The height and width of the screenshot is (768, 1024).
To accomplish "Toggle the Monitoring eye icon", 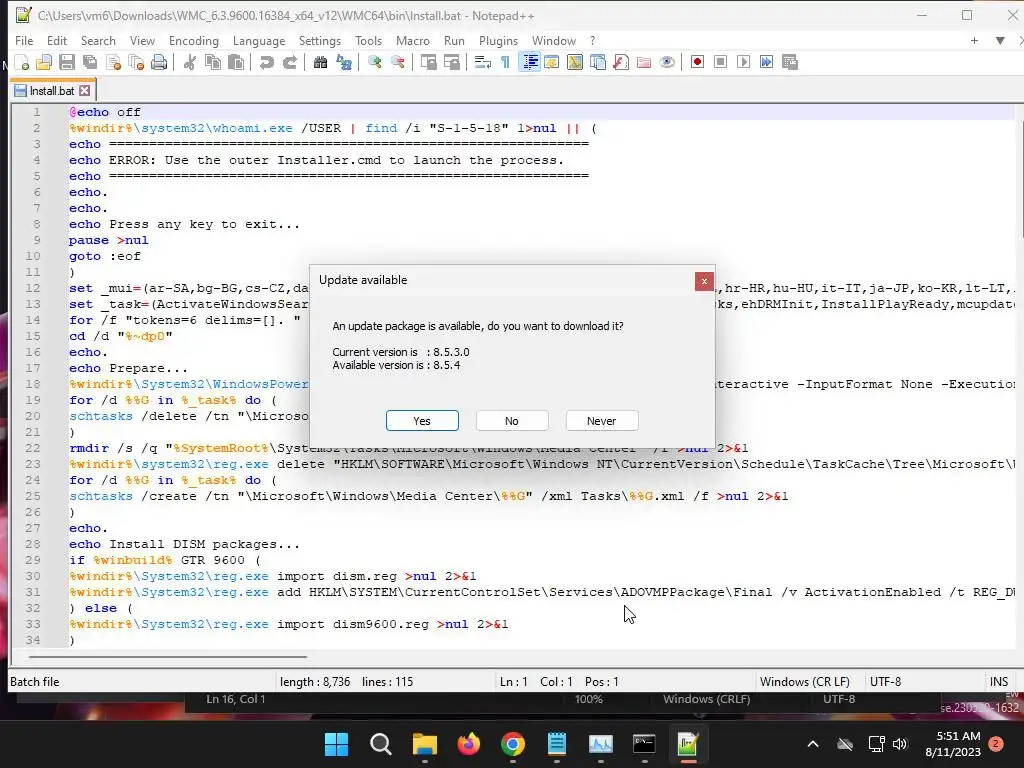I will (x=667, y=62).
